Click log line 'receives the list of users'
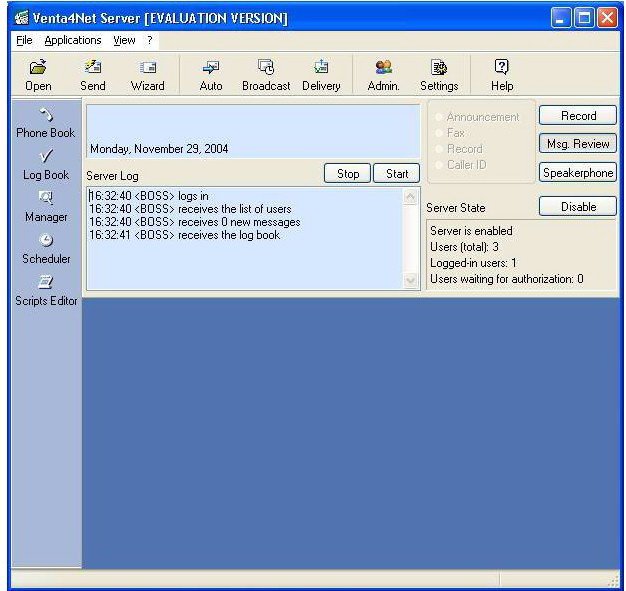 click(x=190, y=209)
